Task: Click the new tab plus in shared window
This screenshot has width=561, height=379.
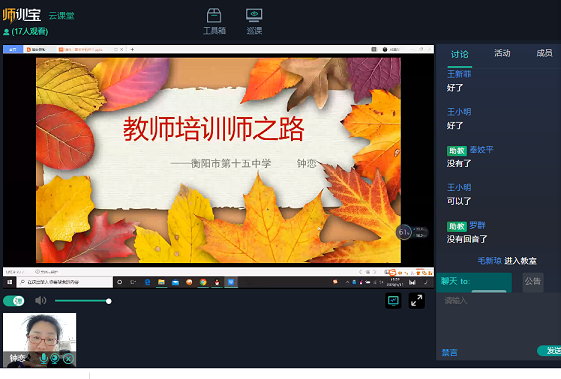Action: pyautogui.click(x=132, y=49)
